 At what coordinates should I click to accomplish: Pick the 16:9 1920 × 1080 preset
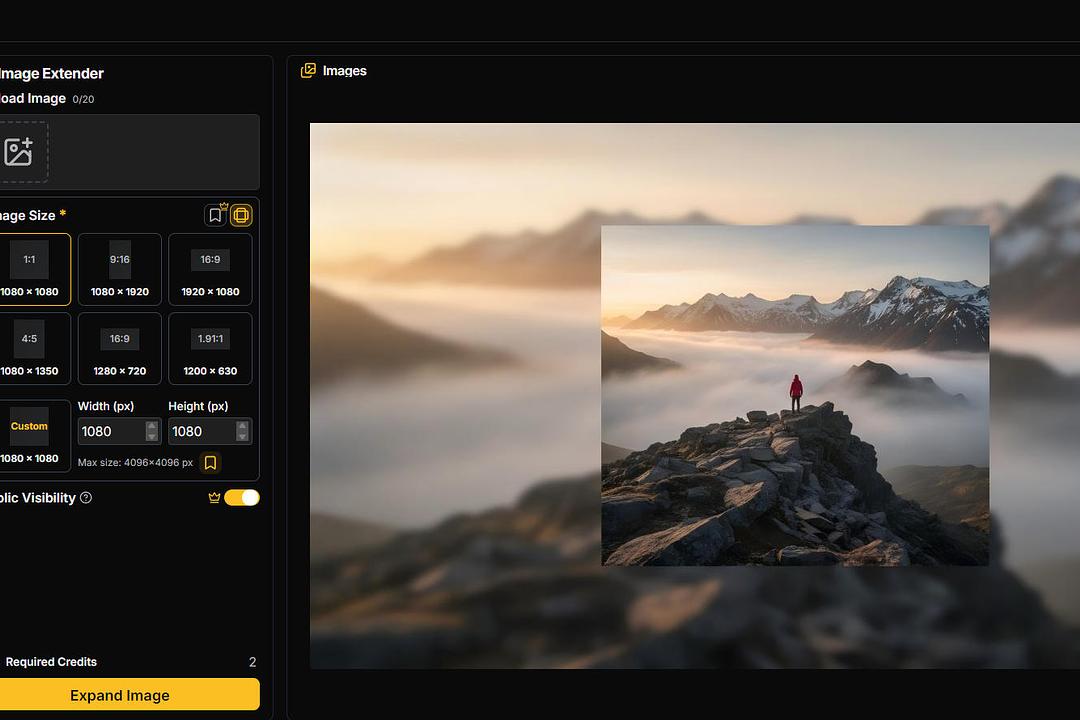210,269
